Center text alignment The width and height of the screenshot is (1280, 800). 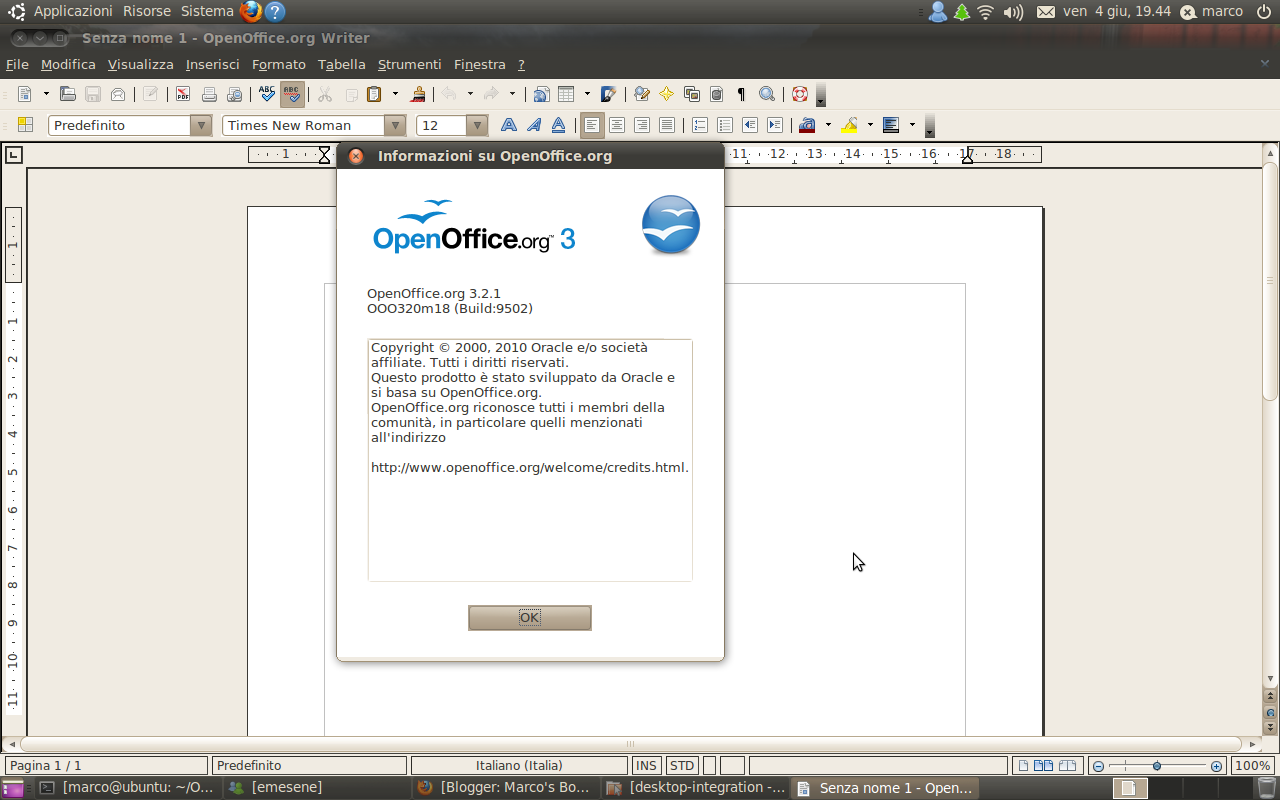[617, 125]
